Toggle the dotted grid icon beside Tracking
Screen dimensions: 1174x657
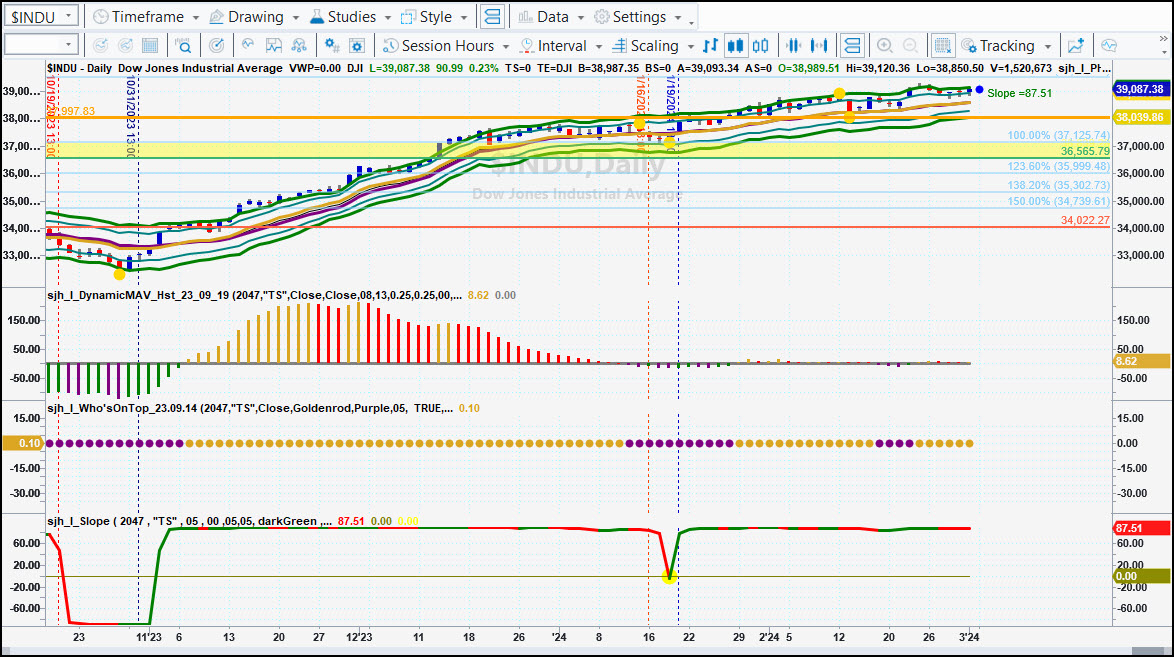click(943, 46)
